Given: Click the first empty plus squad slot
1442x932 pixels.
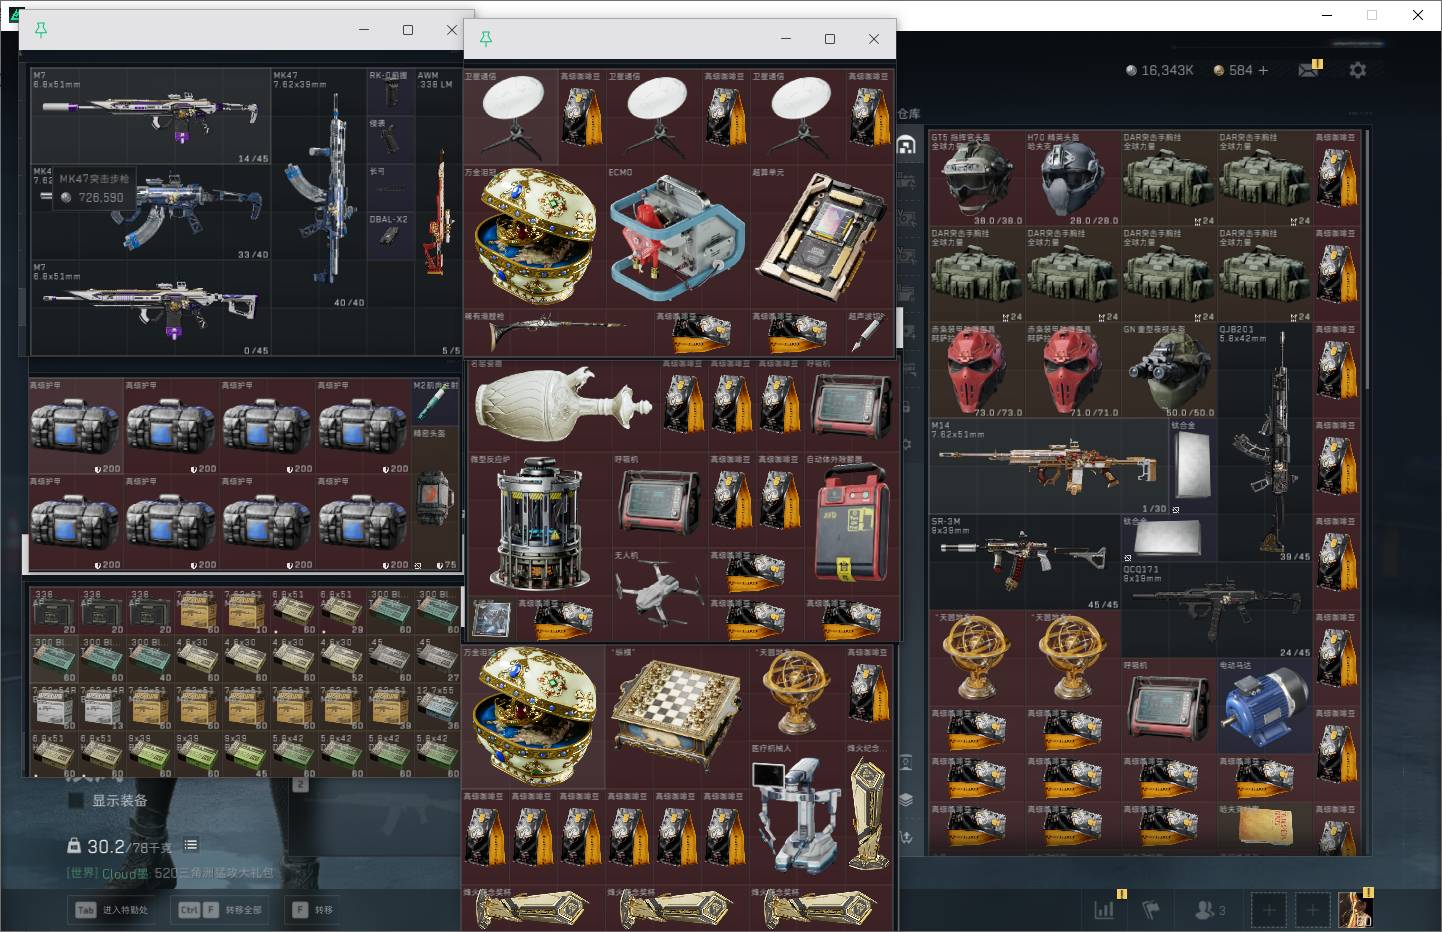Looking at the screenshot, I should (1268, 910).
